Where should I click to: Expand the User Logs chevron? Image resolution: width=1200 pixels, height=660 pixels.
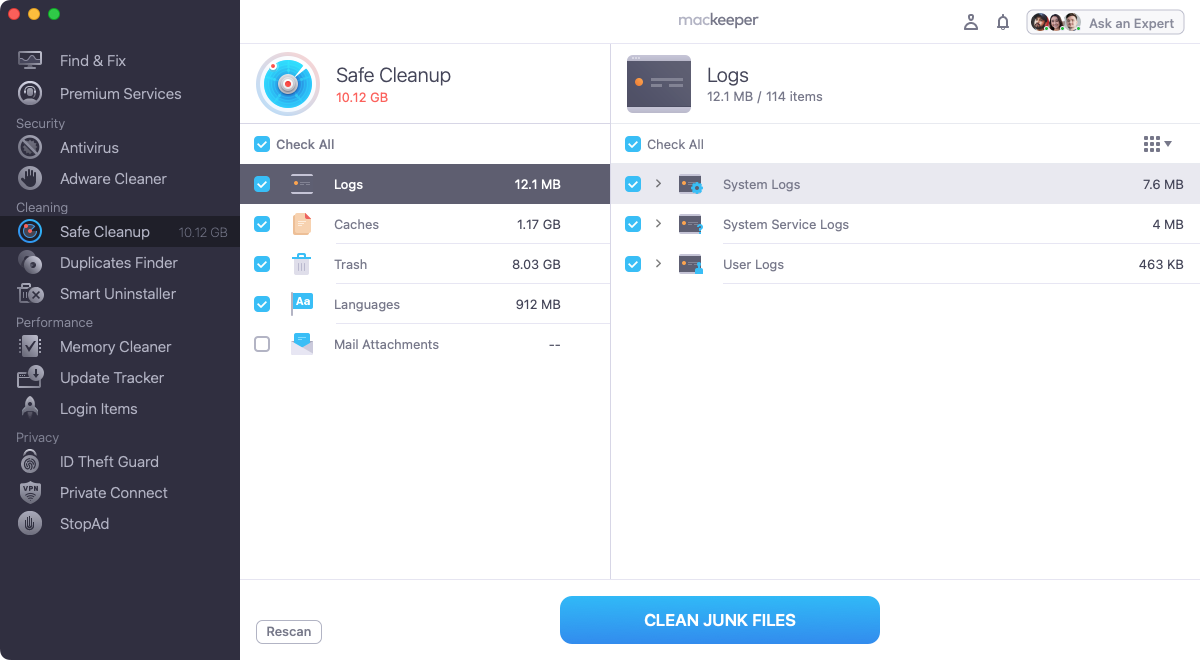point(659,264)
